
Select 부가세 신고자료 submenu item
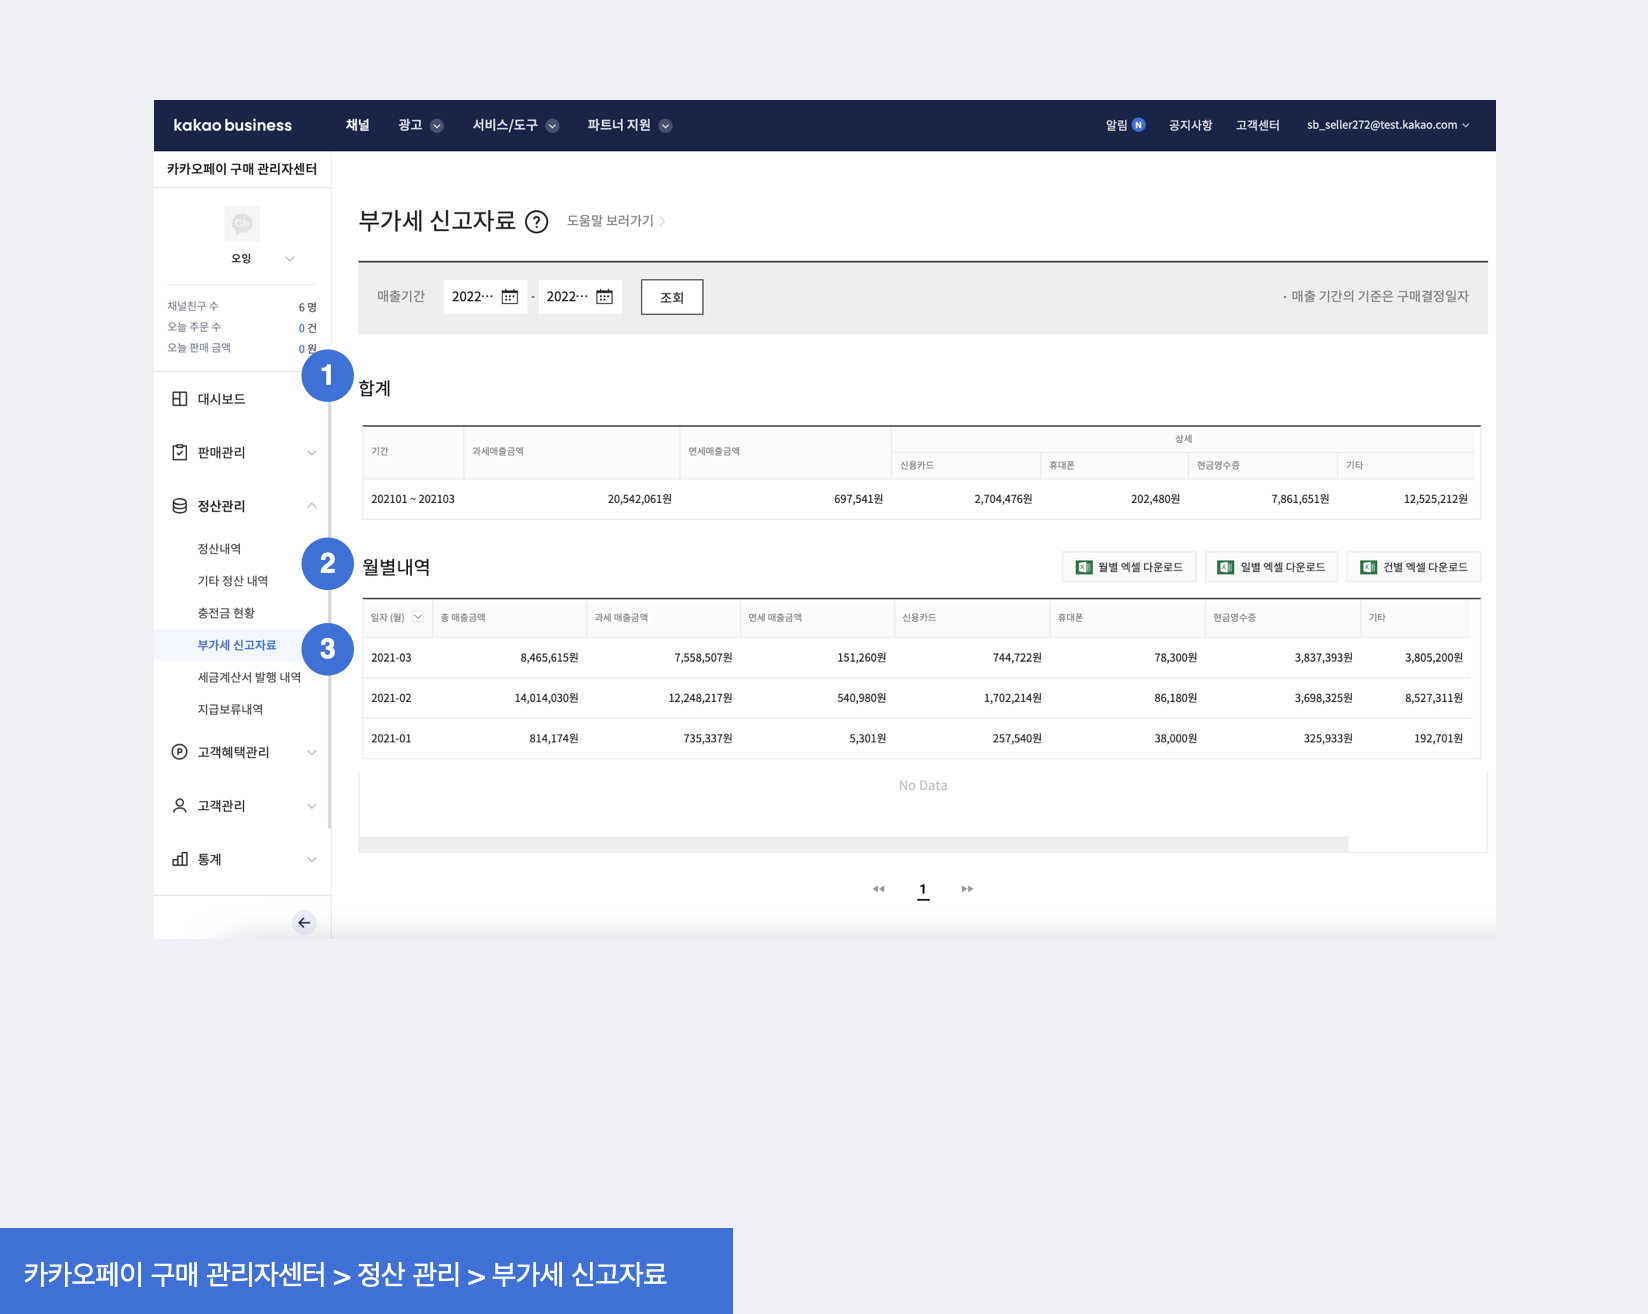pyautogui.click(x=237, y=645)
